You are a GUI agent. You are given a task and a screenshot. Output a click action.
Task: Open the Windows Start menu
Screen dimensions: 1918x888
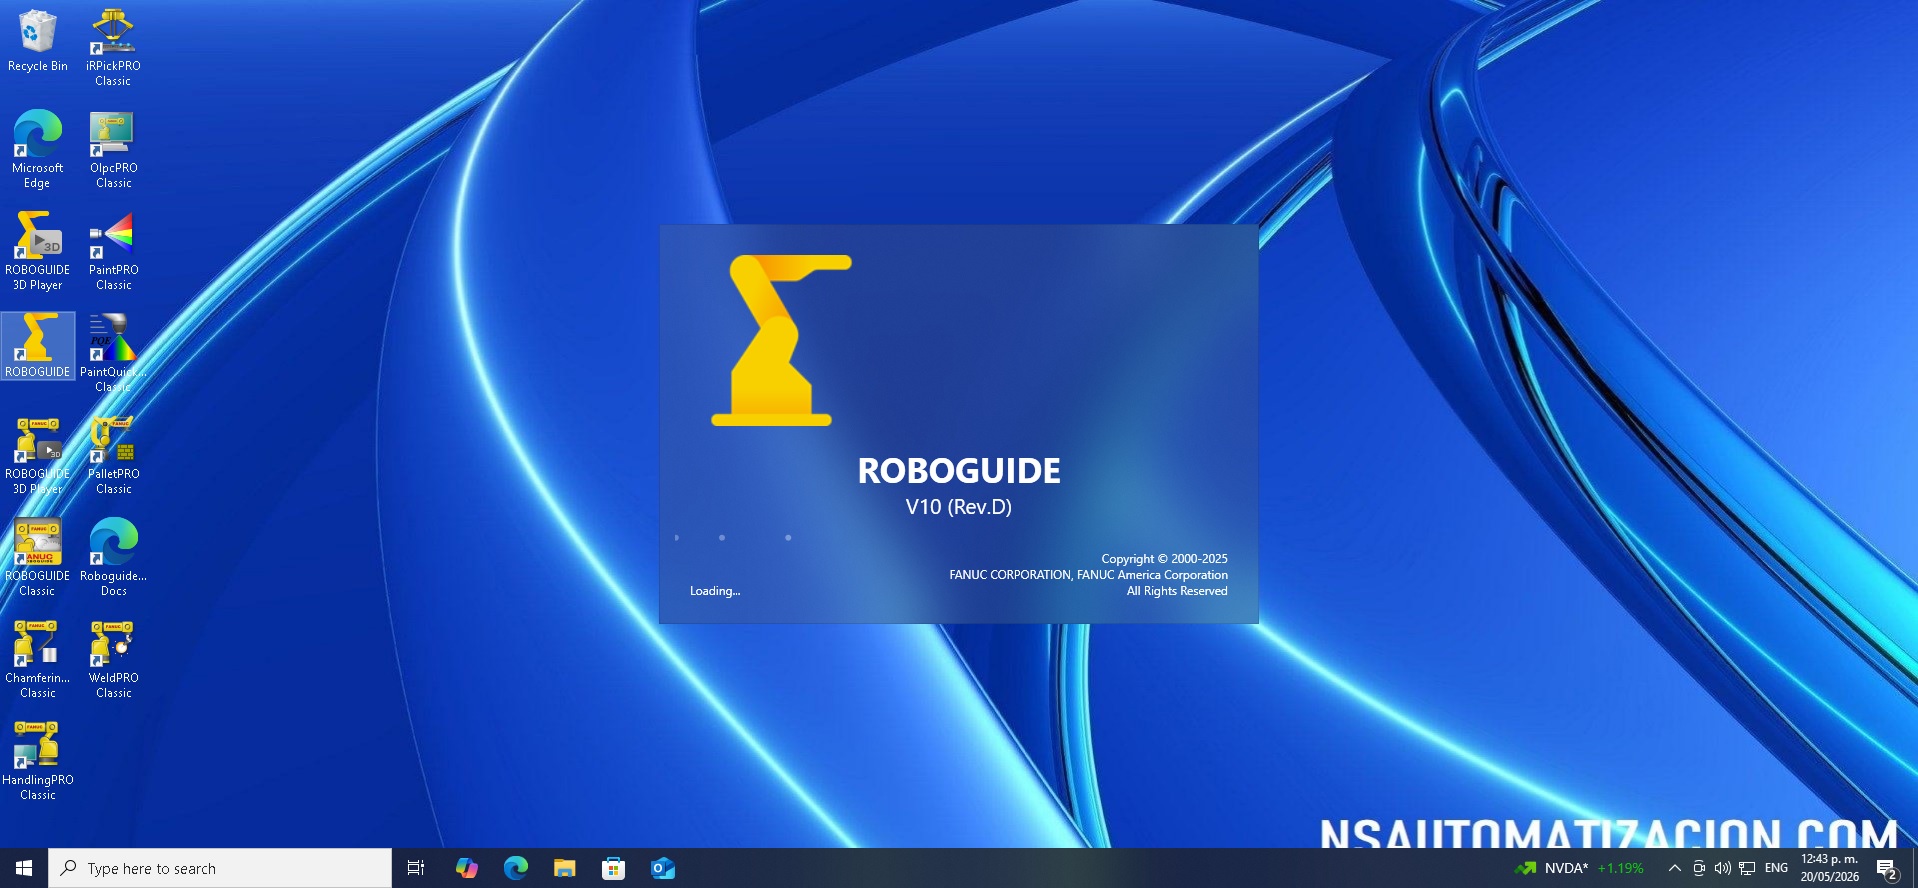coord(24,868)
